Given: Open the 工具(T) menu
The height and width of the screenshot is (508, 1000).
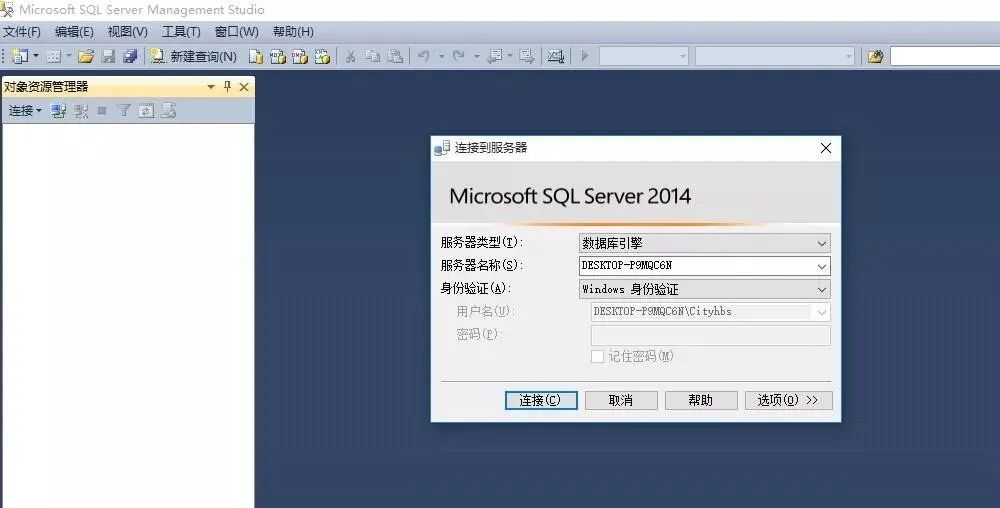Looking at the screenshot, I should pos(181,31).
